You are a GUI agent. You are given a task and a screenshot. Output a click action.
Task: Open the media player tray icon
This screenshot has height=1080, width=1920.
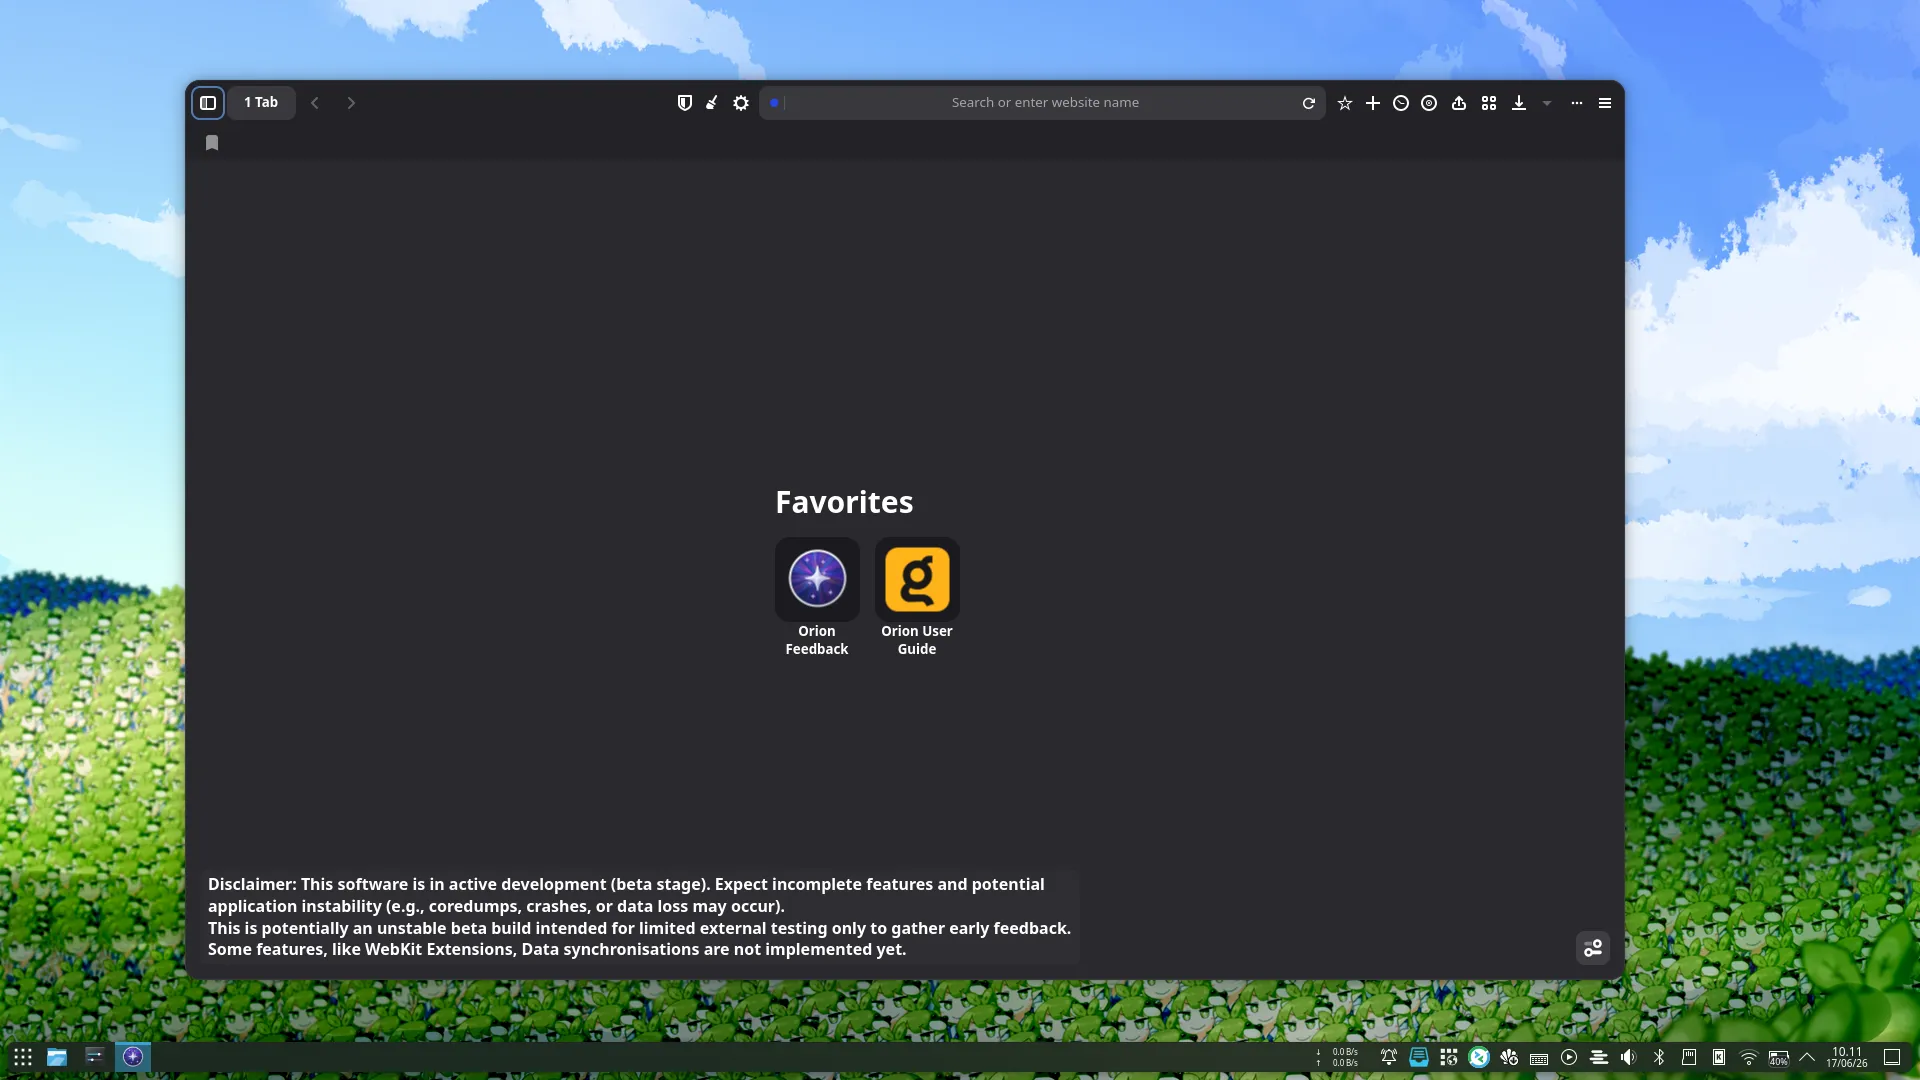(x=1569, y=1057)
